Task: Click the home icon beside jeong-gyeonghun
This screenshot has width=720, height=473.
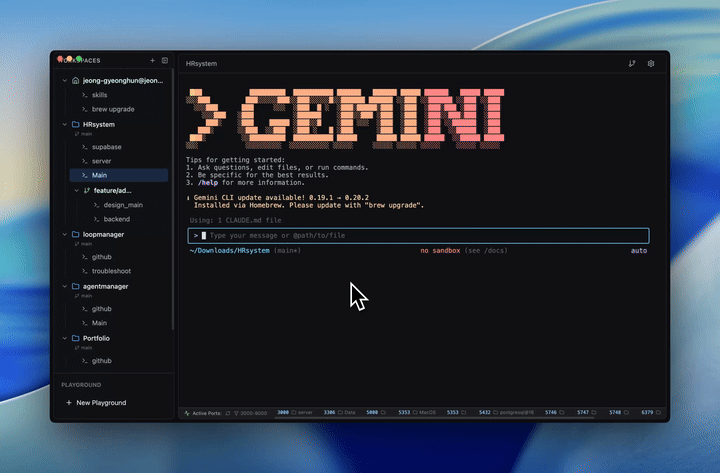Action: coord(76,80)
